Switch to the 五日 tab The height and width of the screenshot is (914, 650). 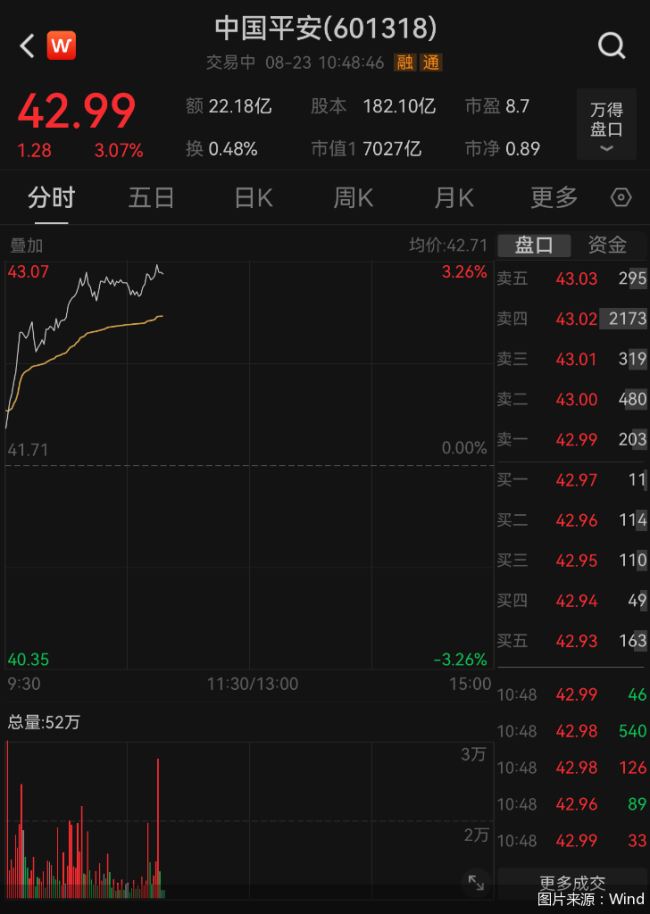tap(152, 198)
